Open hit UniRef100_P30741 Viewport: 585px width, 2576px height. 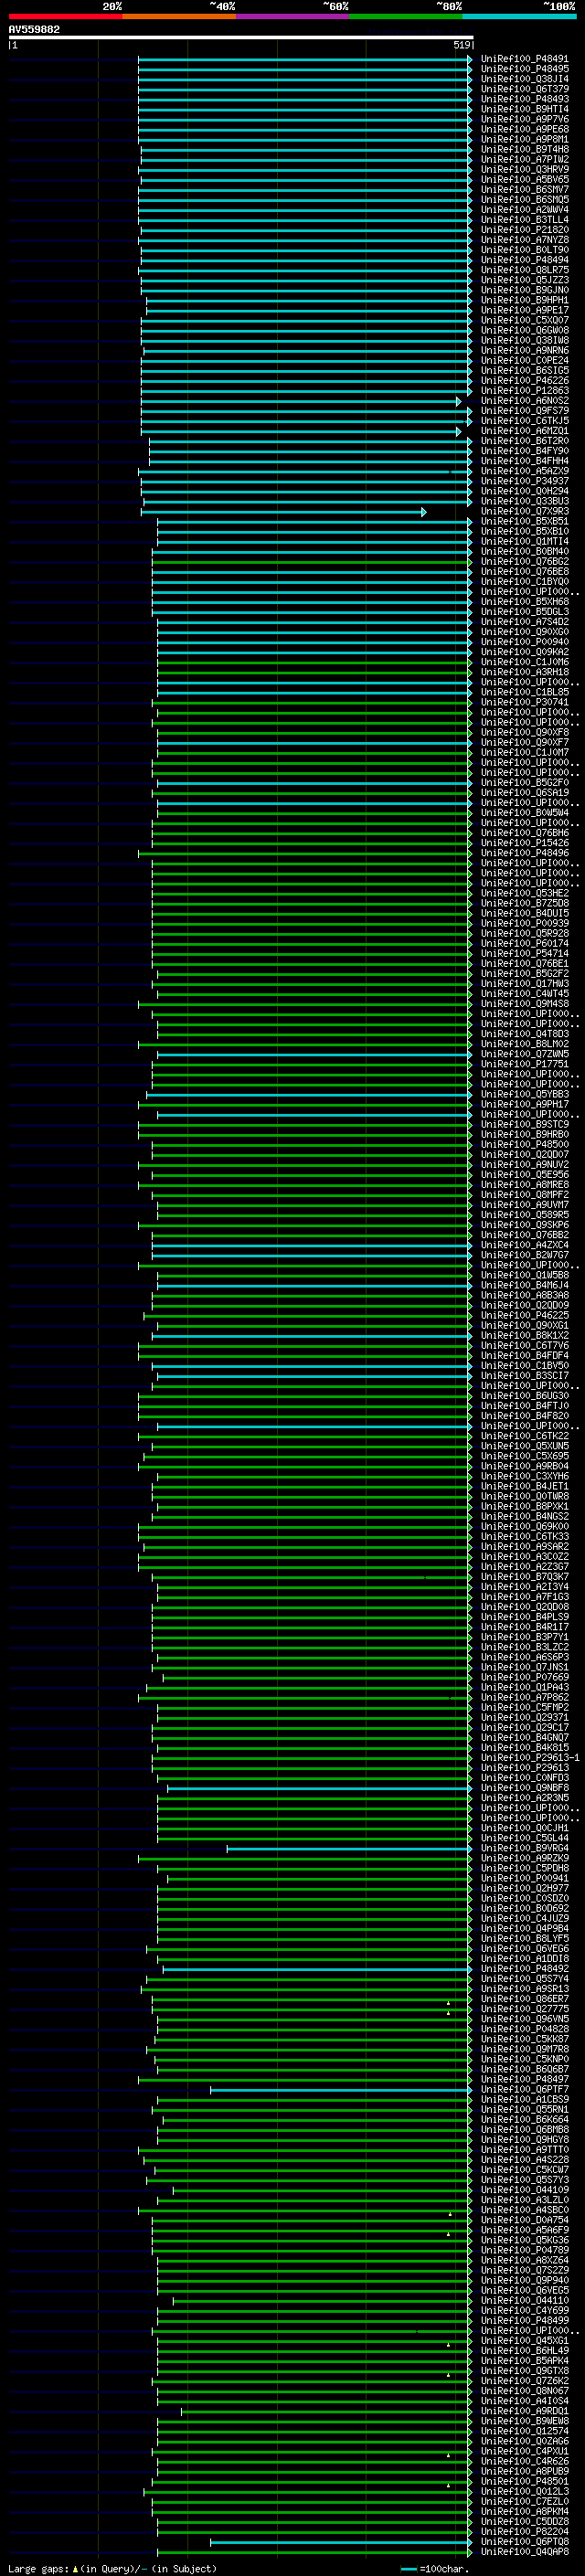point(524,703)
